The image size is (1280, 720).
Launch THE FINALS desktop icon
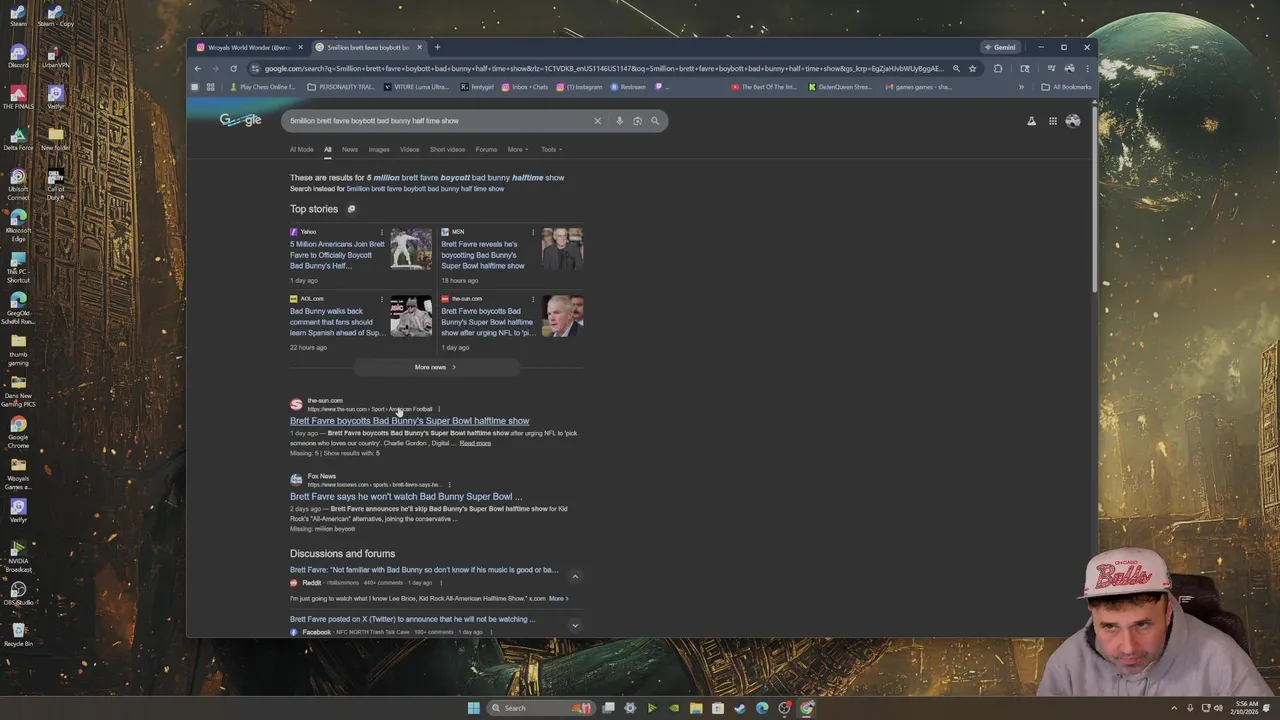pyautogui.click(x=18, y=98)
